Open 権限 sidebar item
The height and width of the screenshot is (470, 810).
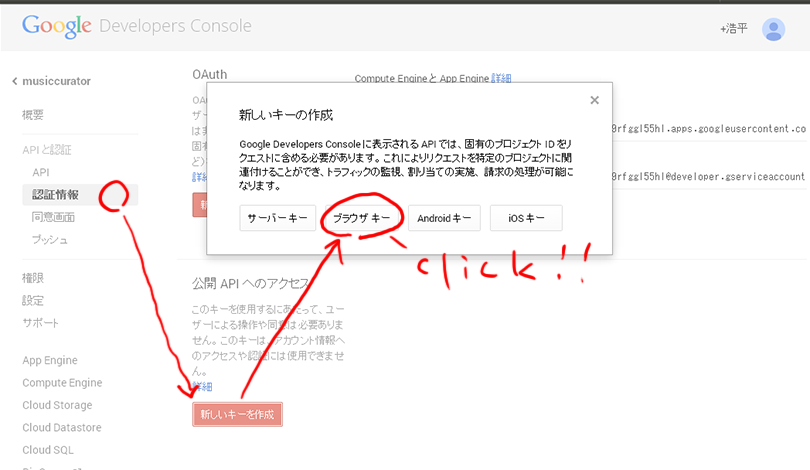point(33,278)
